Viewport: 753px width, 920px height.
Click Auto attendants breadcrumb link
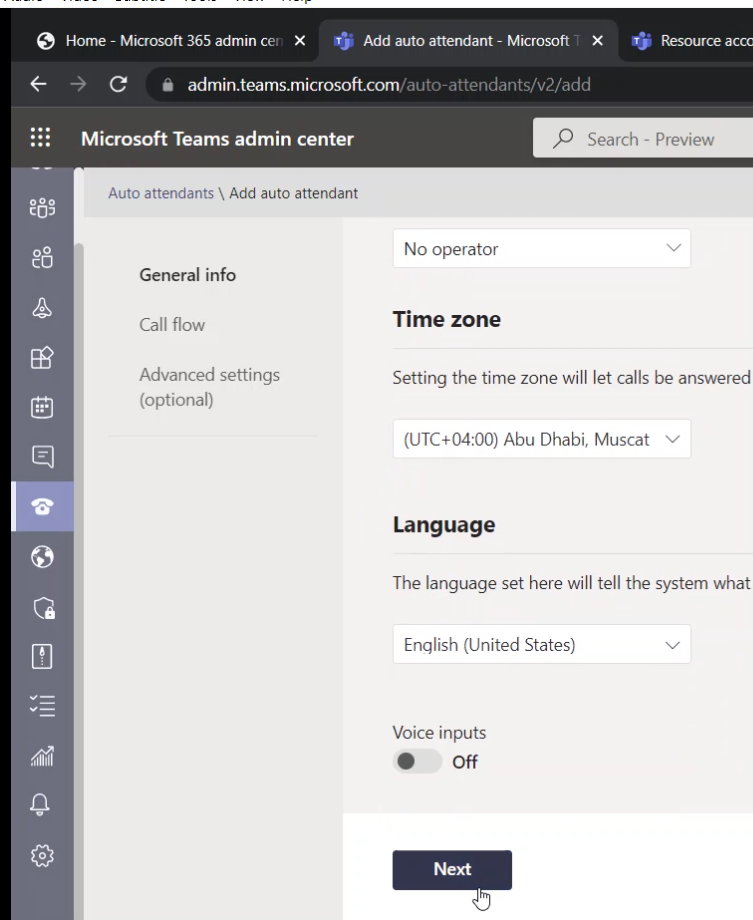click(x=160, y=193)
